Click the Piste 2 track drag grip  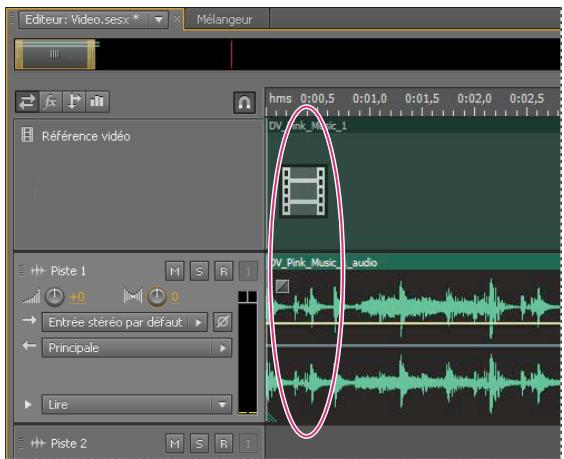coord(21,443)
